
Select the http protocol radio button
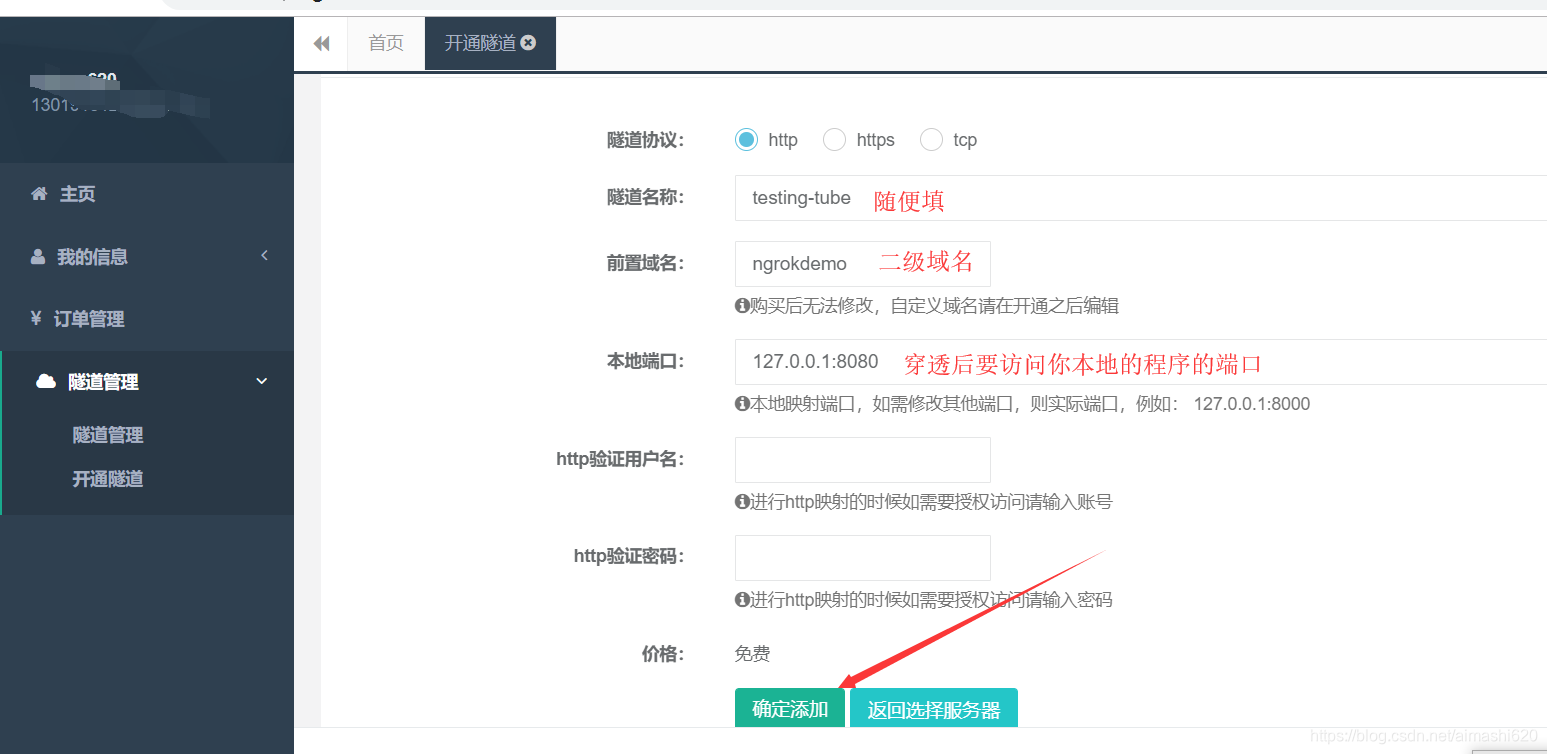coord(746,140)
